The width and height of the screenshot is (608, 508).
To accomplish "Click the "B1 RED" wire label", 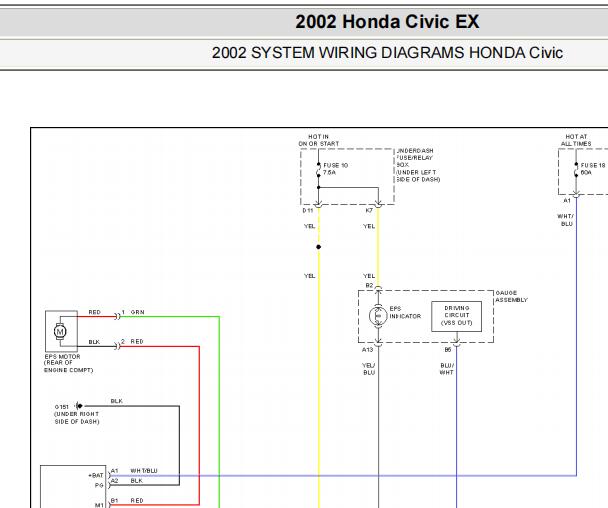I will pos(127,501).
